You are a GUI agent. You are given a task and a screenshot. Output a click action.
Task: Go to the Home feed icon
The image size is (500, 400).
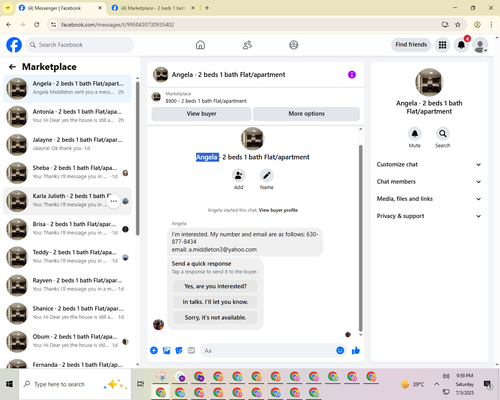200,45
